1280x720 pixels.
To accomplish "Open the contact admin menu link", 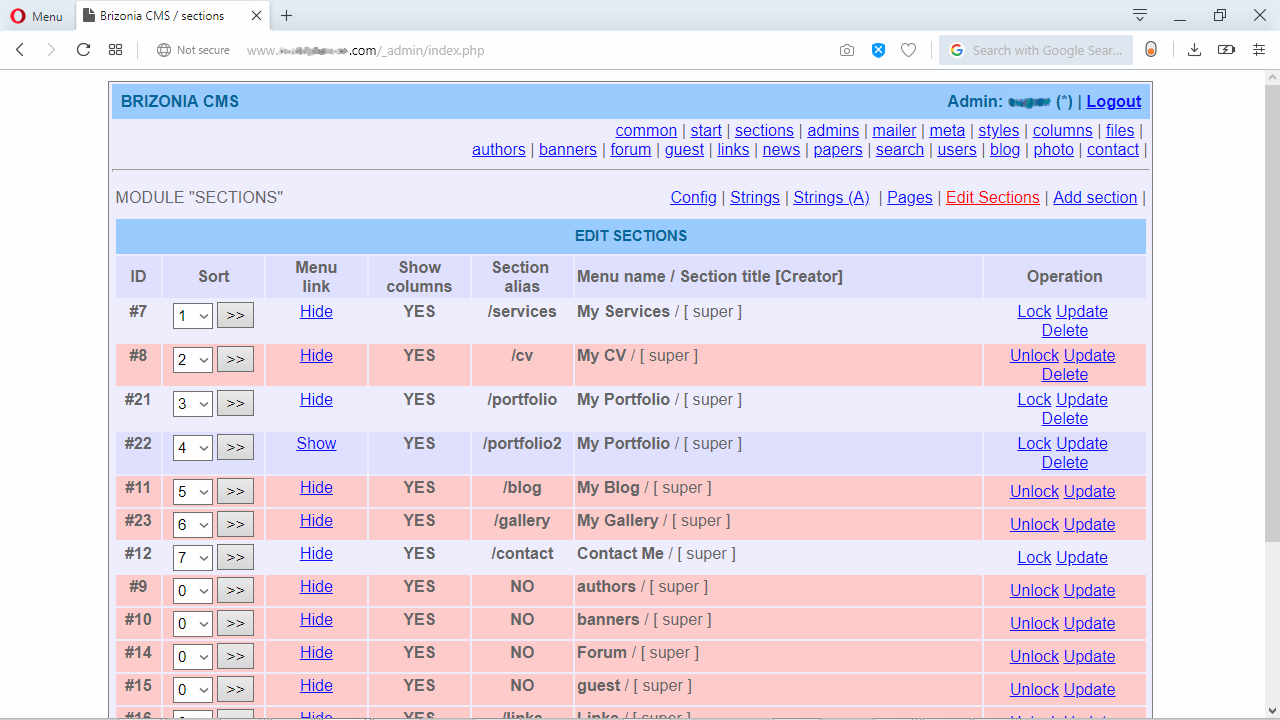I will click(1113, 150).
